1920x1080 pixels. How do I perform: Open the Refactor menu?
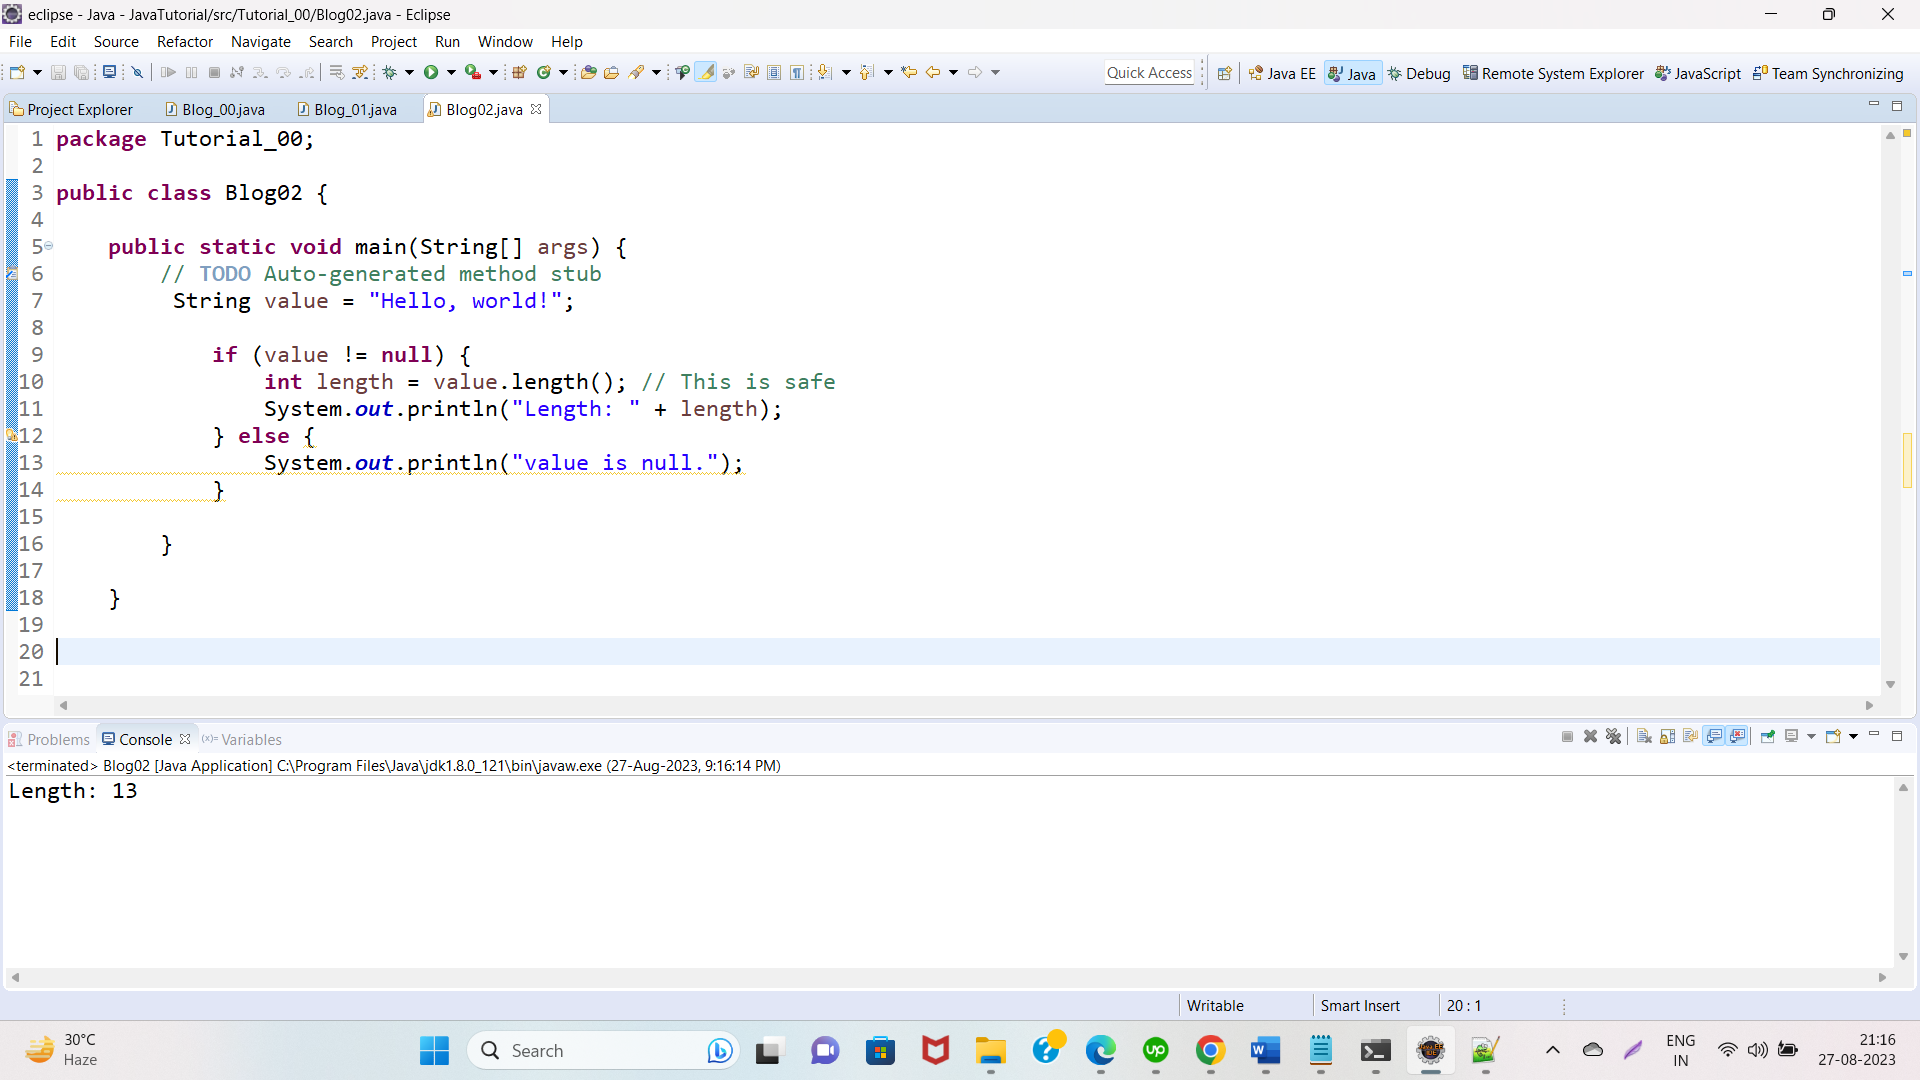click(184, 41)
